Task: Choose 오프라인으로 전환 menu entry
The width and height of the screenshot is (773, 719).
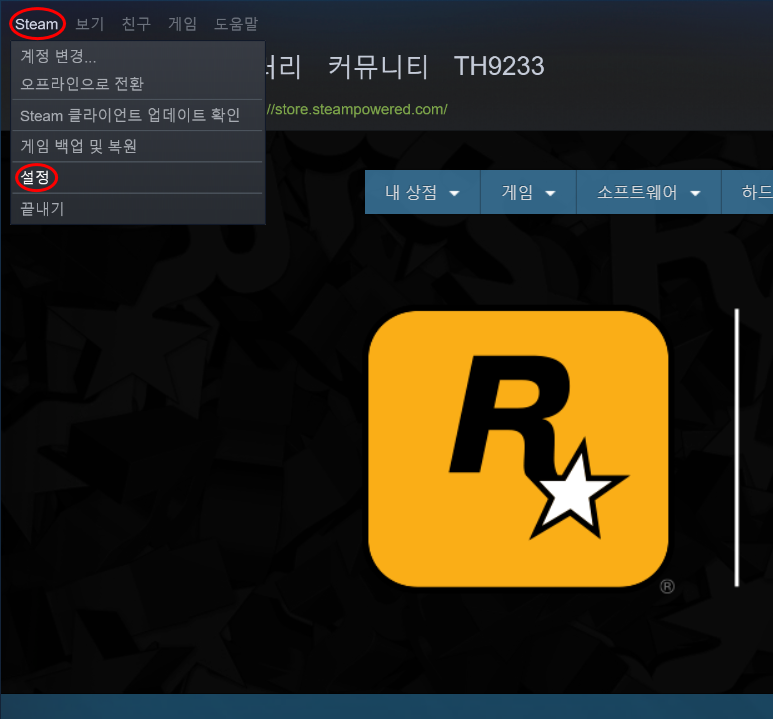Action: (x=138, y=84)
